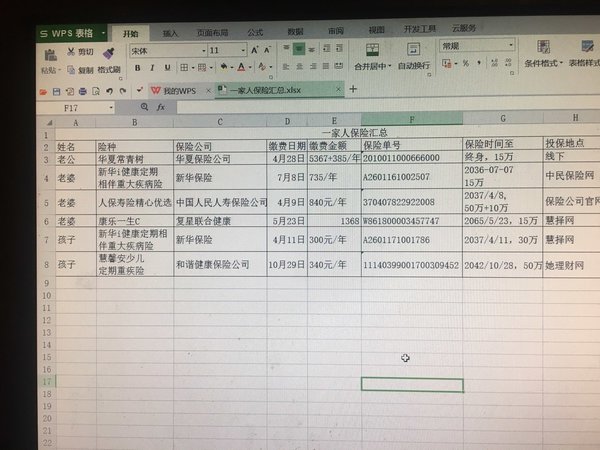This screenshot has height=450, width=600.
Task: Open Table Style (表格样式)
Action: click(x=584, y=53)
